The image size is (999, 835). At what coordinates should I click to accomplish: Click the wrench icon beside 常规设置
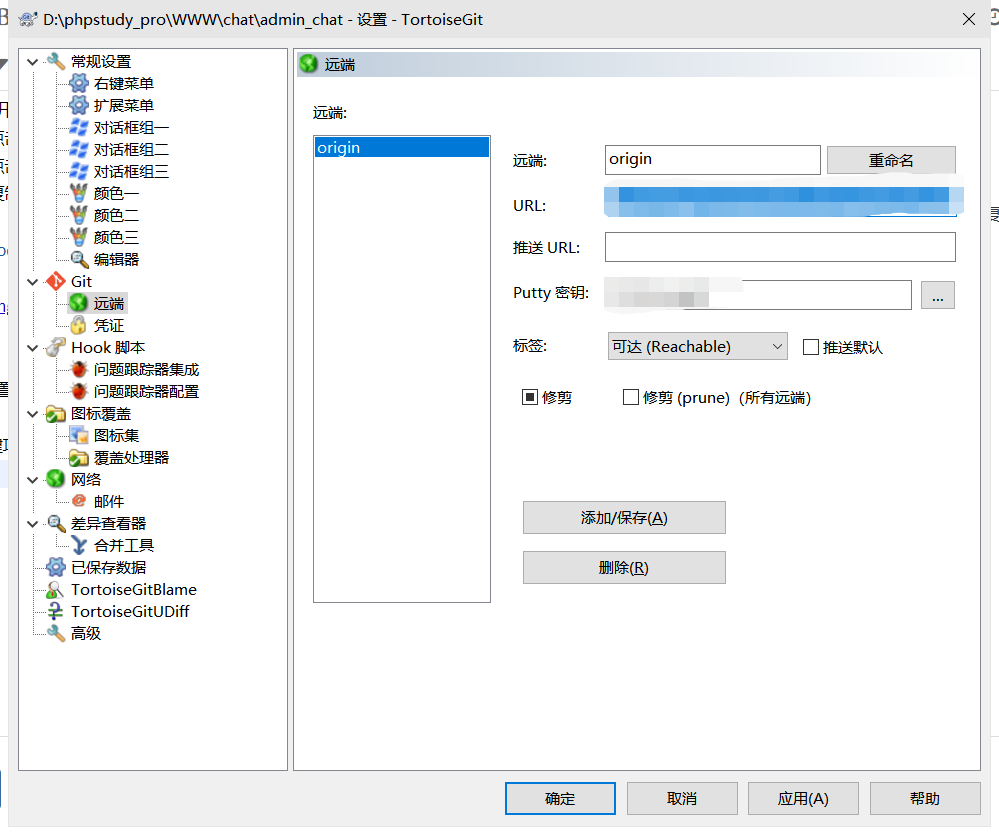[56, 61]
